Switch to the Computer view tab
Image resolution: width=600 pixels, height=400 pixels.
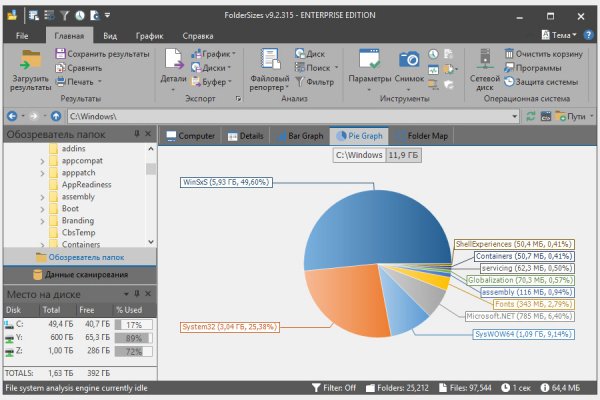(191, 136)
